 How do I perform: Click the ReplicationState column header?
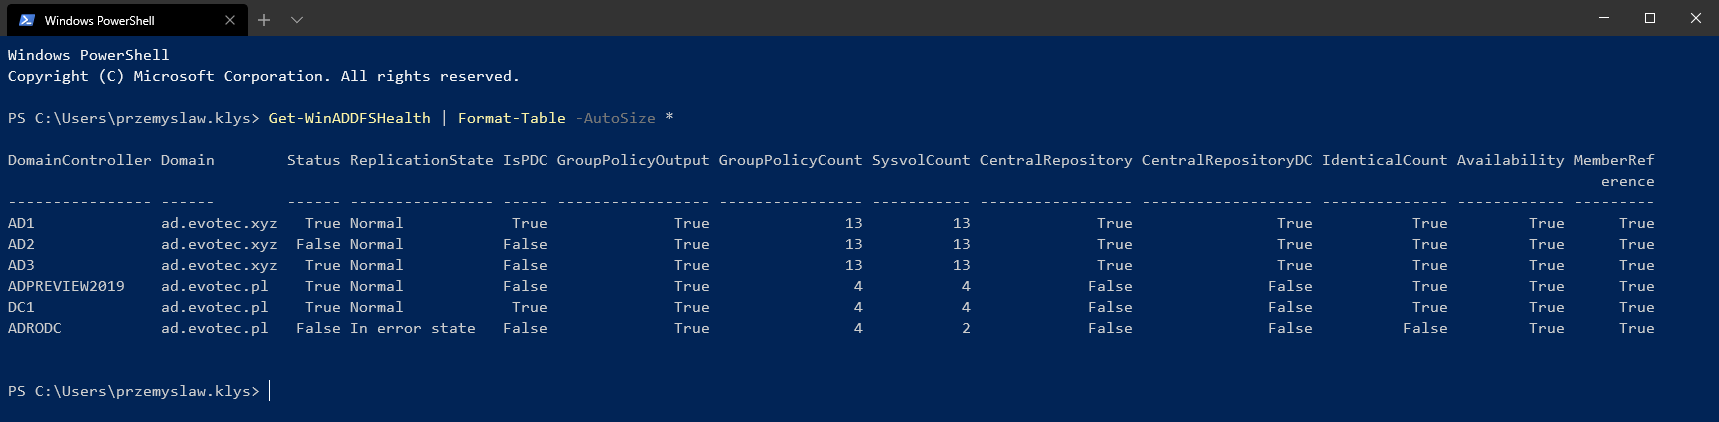pos(421,160)
